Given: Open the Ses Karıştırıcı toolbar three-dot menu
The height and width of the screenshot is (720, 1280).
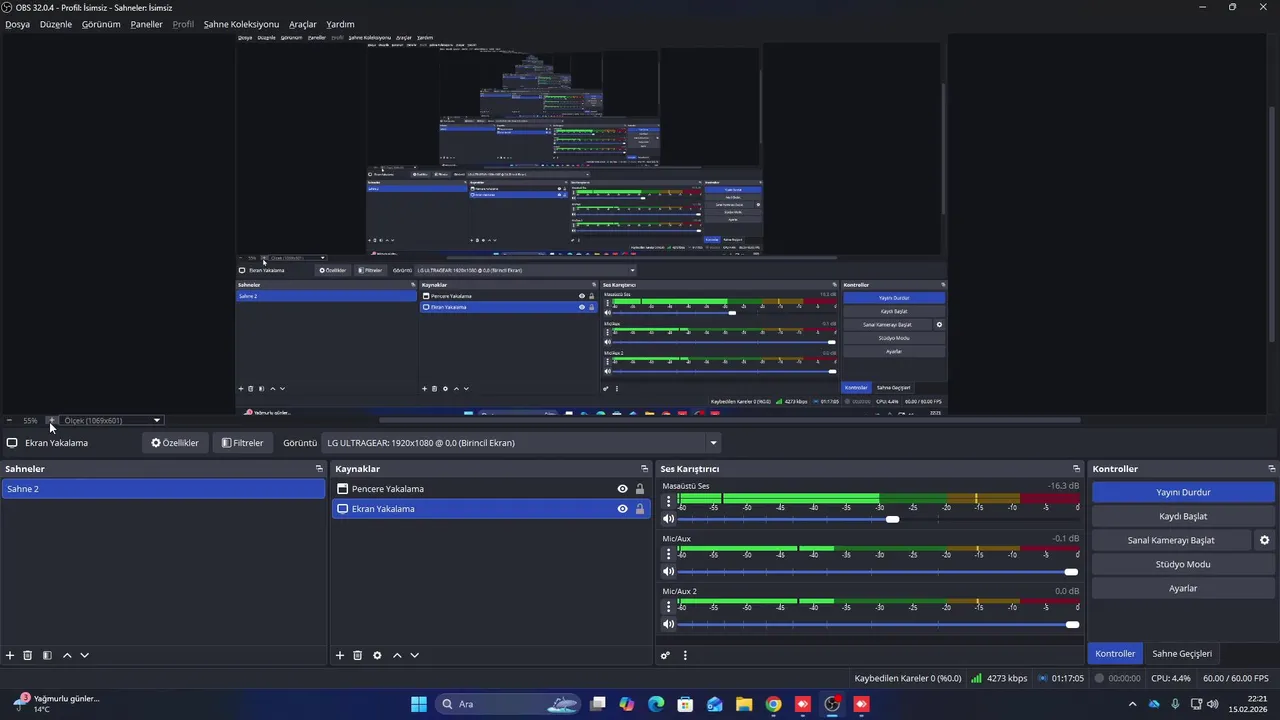Looking at the screenshot, I should pyautogui.click(x=685, y=655).
